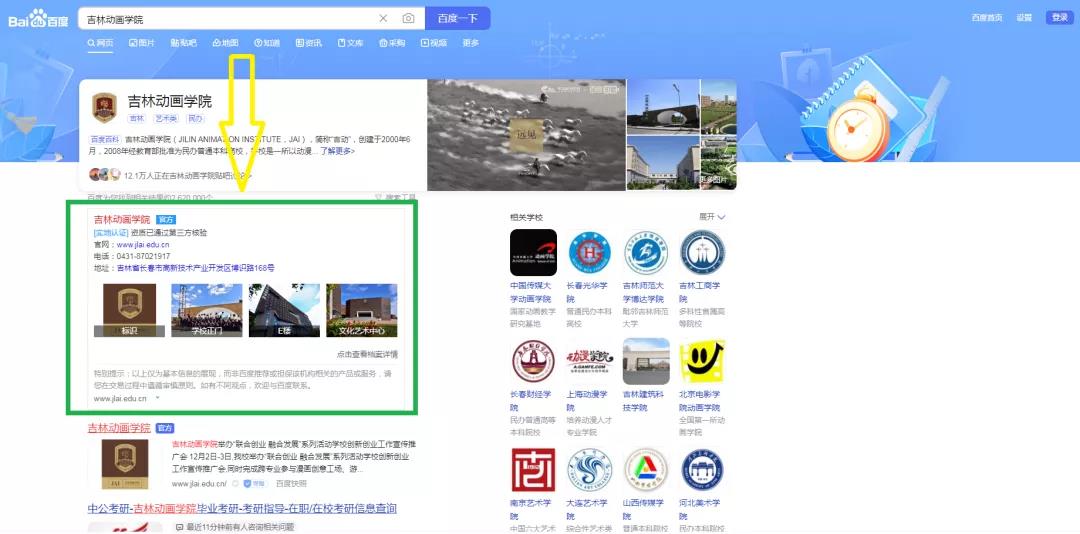The width and height of the screenshot is (1080, 534).
Task: Click the 实地认证 badge
Action: pos(111,233)
